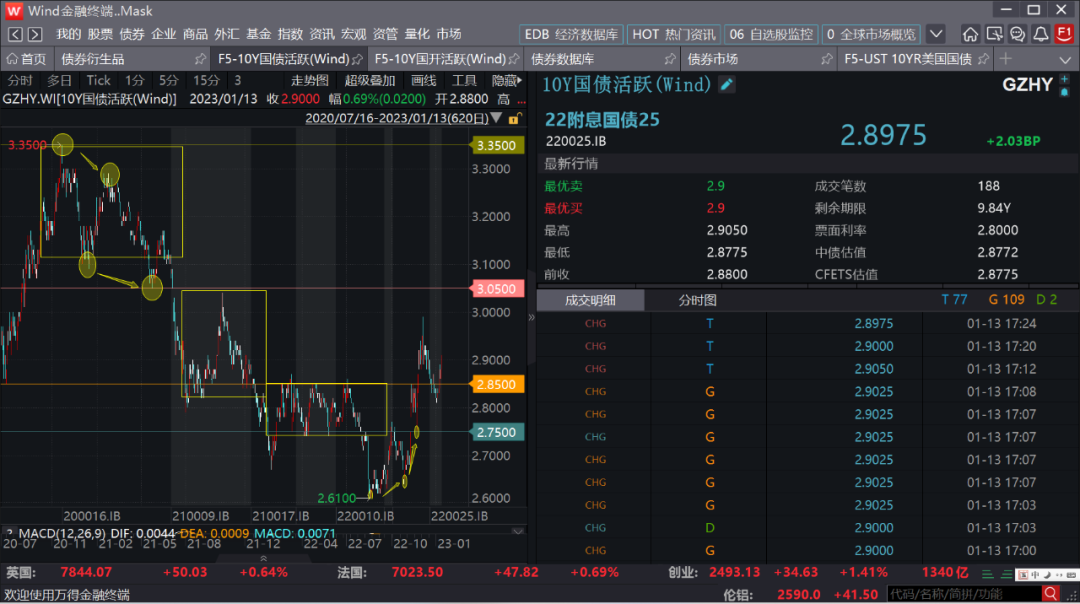
Task: Click the 22附息国债25 bond name
Action: (602, 120)
